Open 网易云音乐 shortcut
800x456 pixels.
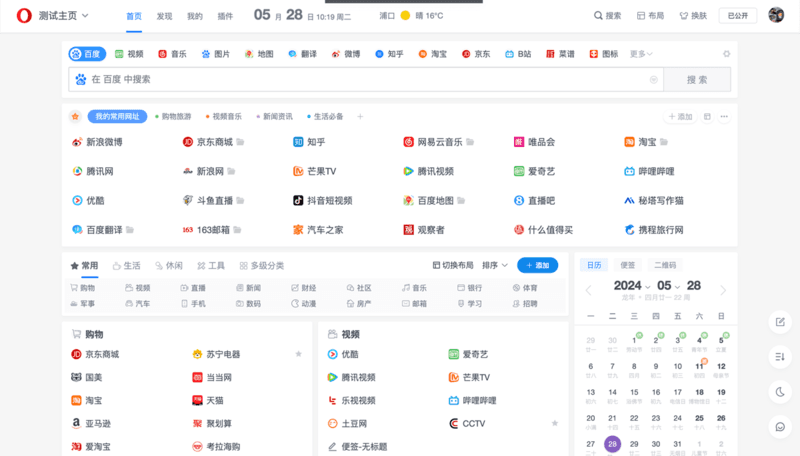[433, 142]
